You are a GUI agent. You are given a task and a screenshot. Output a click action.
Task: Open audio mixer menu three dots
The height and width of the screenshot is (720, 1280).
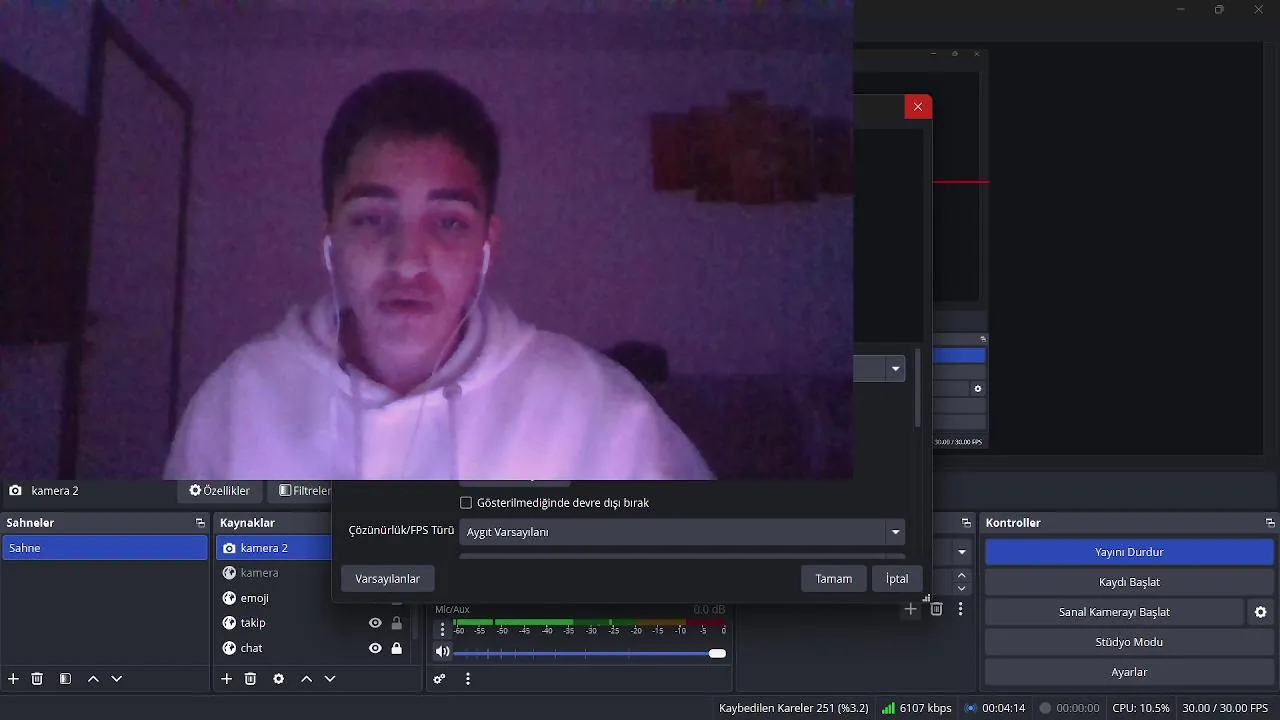pos(467,679)
